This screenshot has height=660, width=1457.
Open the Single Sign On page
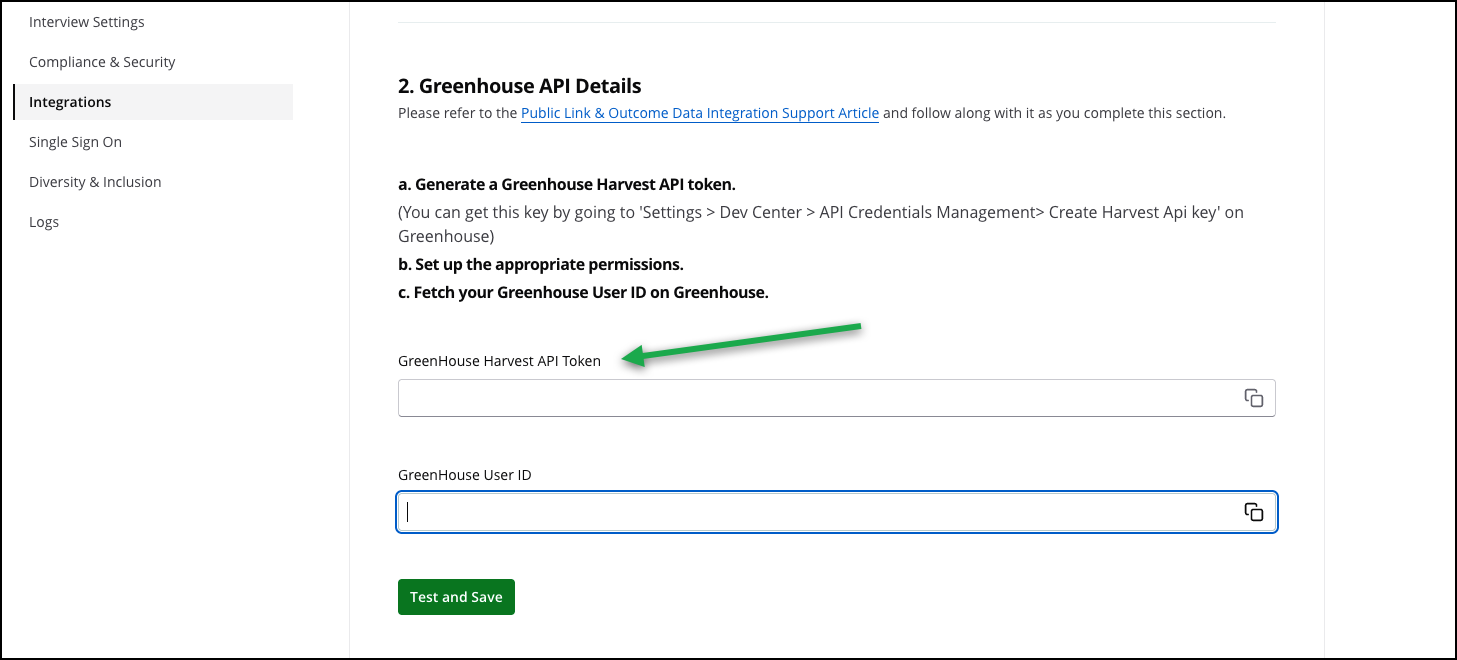pos(75,142)
